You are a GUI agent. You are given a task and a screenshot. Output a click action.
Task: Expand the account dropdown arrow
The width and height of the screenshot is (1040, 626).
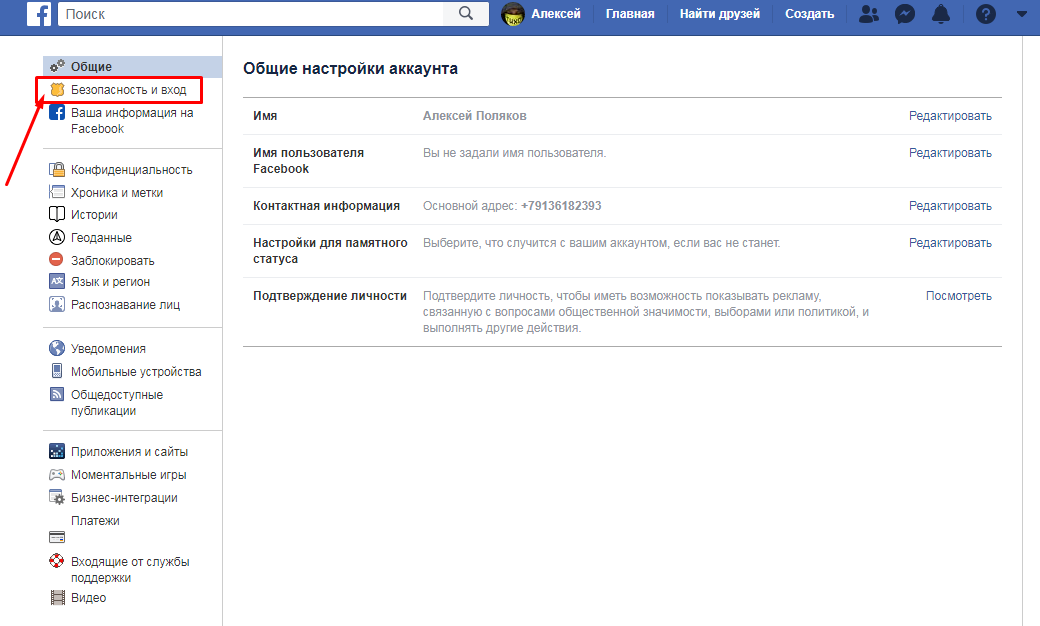[x=1021, y=14]
